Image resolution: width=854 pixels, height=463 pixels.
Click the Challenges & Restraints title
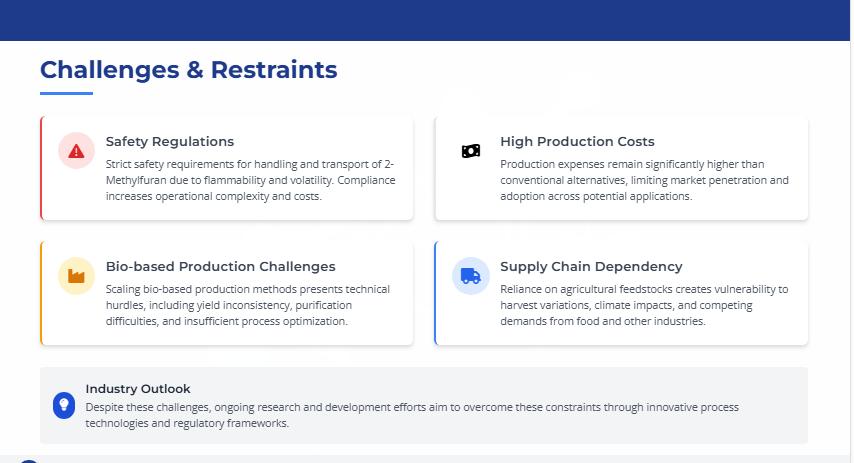point(188,70)
